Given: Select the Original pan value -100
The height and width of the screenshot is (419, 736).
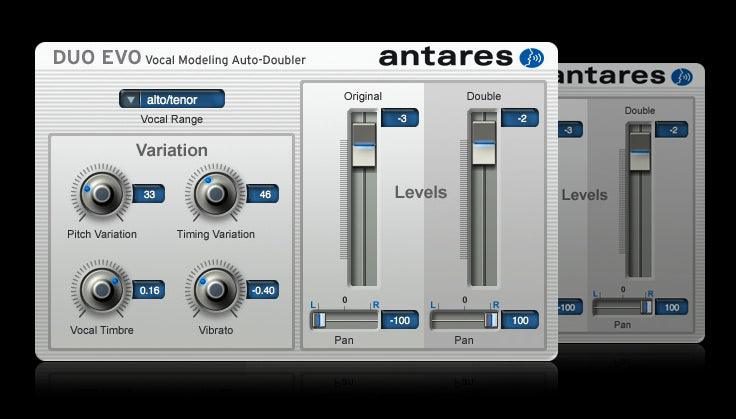Looking at the screenshot, I should [x=400, y=320].
